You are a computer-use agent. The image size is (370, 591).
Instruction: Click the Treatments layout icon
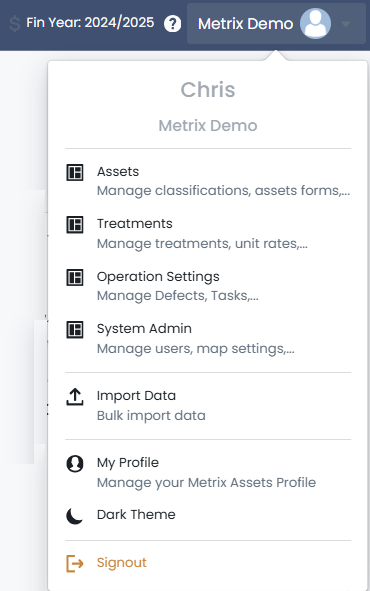(x=75, y=225)
